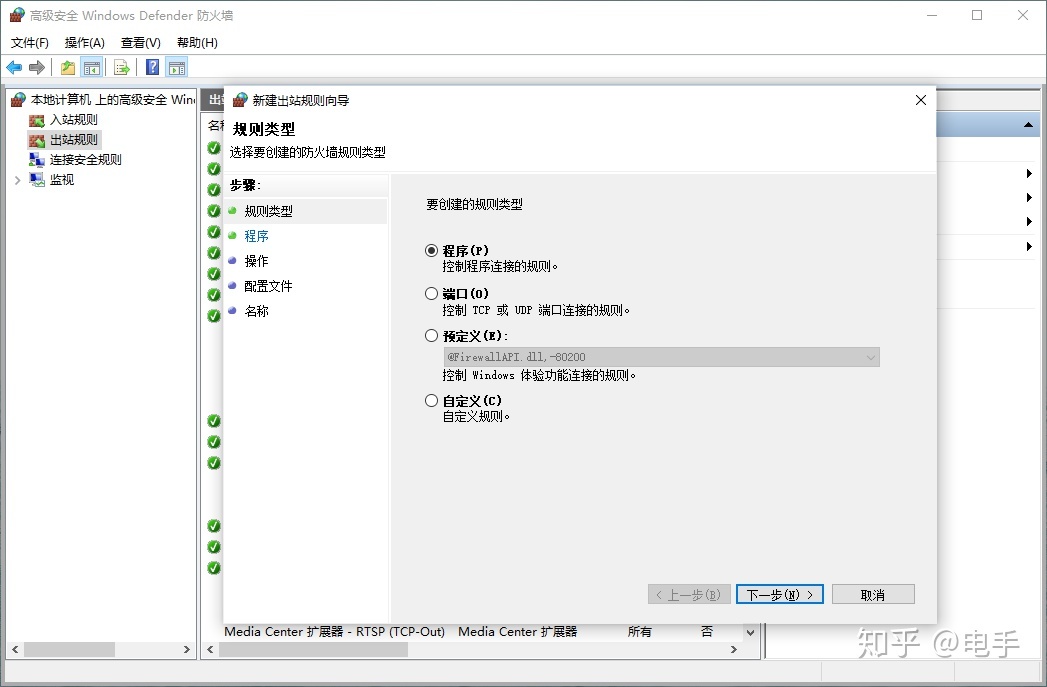Toggle the show/hide action pane icon

pos(177,67)
